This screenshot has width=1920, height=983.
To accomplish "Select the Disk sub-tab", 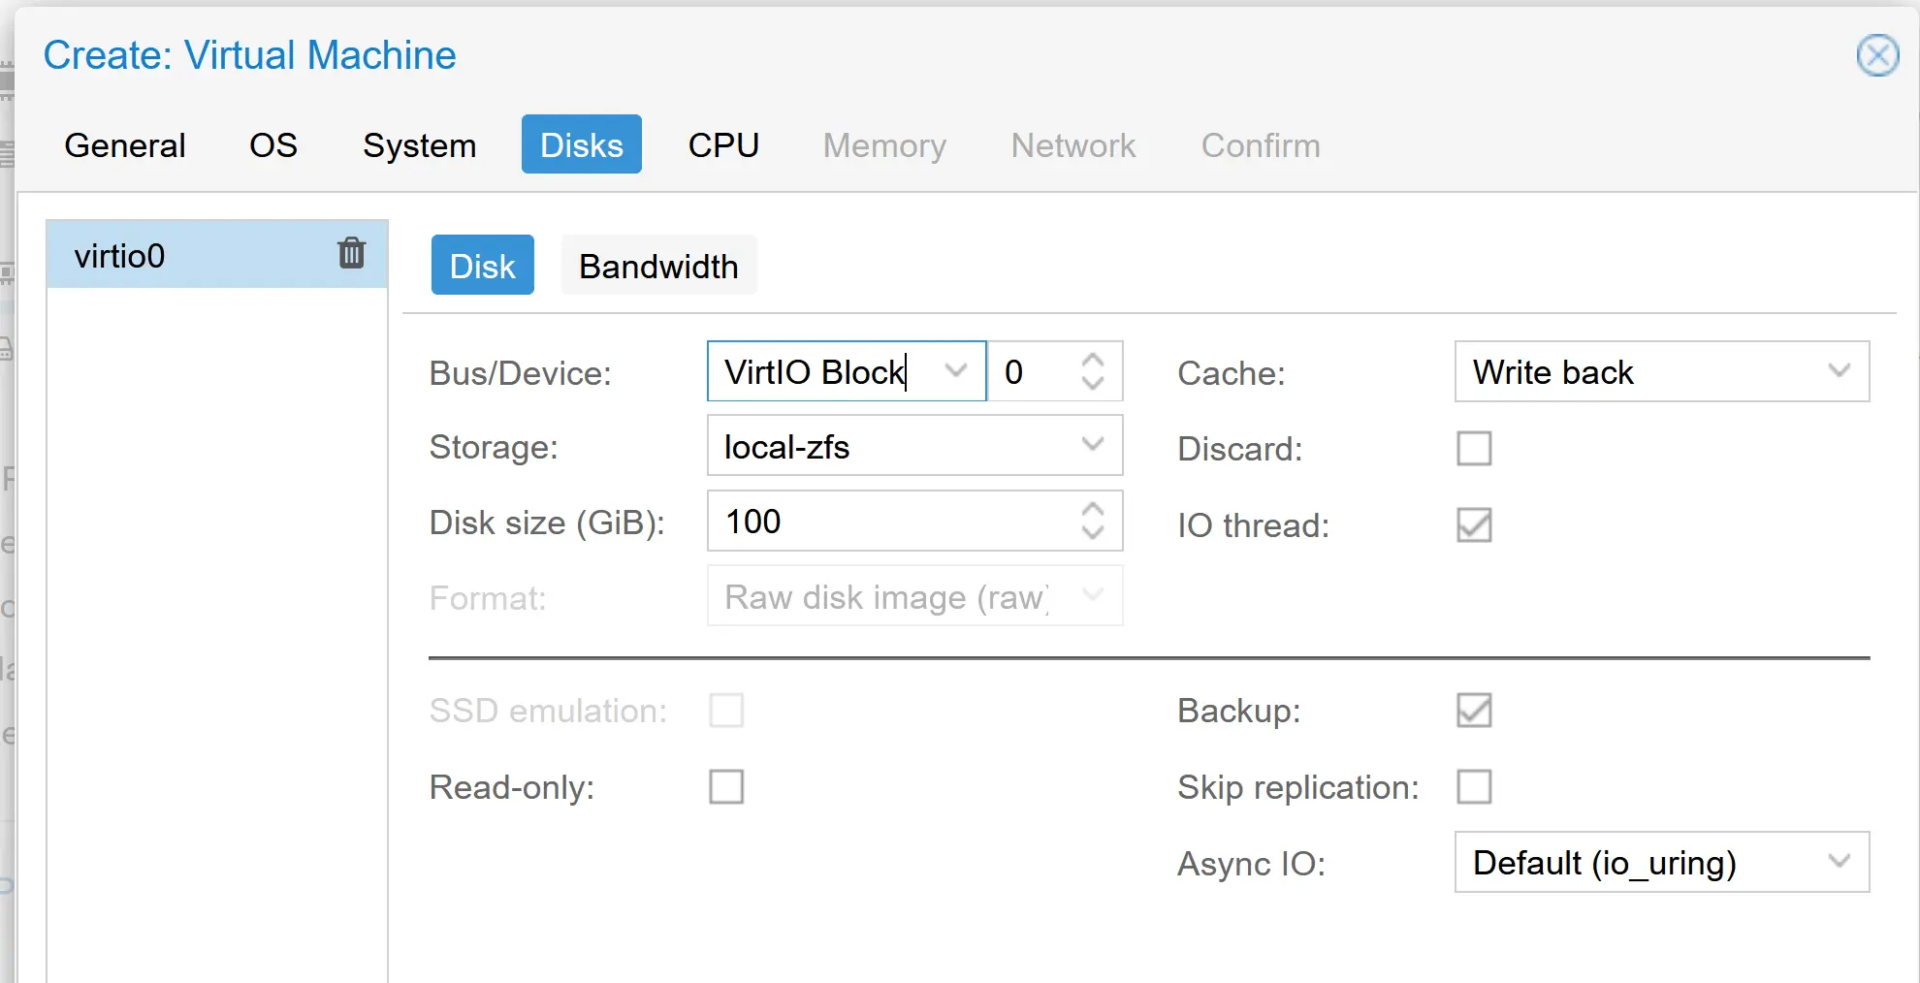I will coord(482,265).
